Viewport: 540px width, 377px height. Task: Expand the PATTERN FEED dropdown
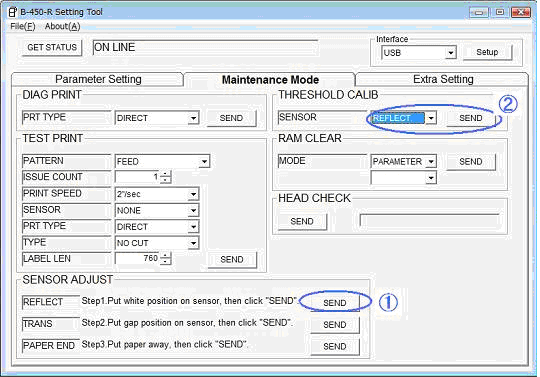[x=204, y=161]
